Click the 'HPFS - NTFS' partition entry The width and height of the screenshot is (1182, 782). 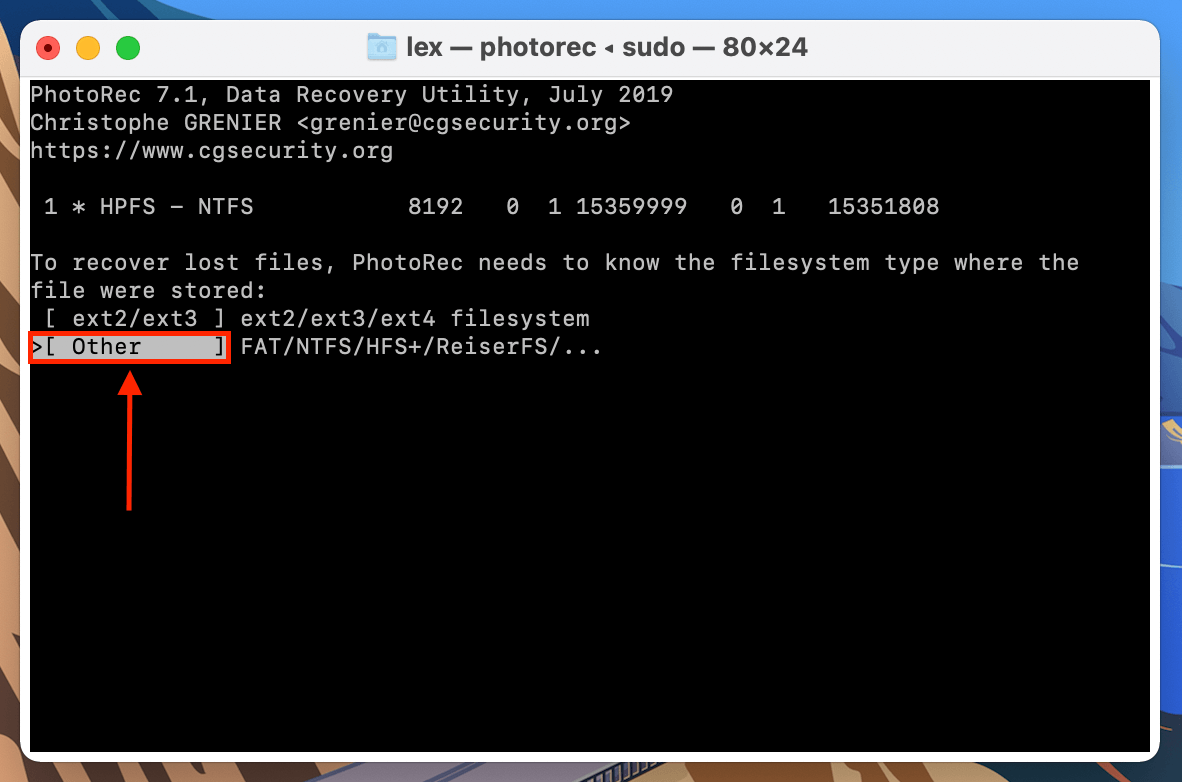pos(176,207)
